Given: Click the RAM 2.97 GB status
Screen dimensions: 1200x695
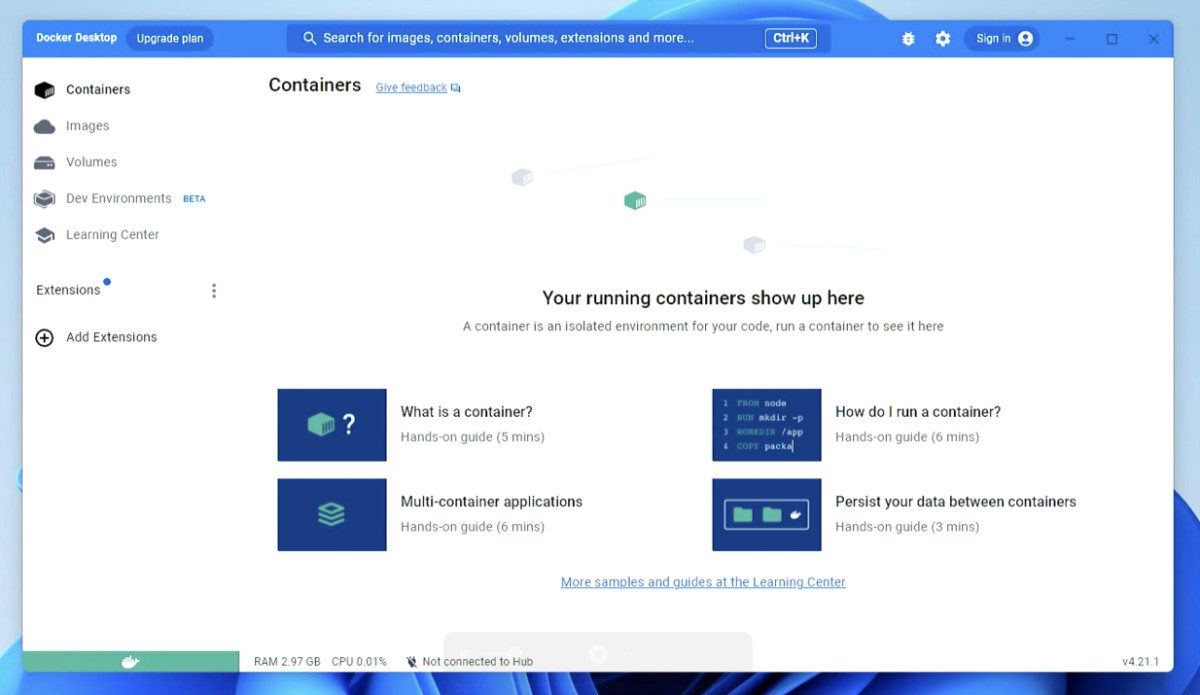Looking at the screenshot, I should pyautogui.click(x=287, y=662).
